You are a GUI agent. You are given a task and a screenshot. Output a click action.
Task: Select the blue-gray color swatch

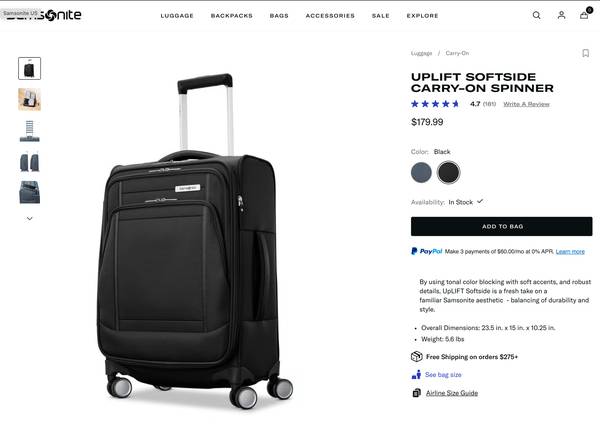pos(421,172)
